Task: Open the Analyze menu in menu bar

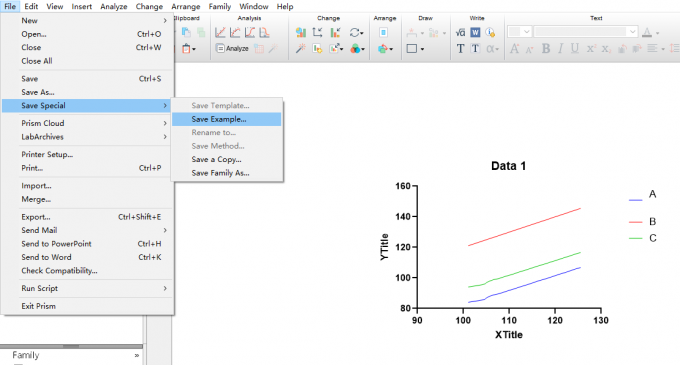Action: click(x=114, y=7)
